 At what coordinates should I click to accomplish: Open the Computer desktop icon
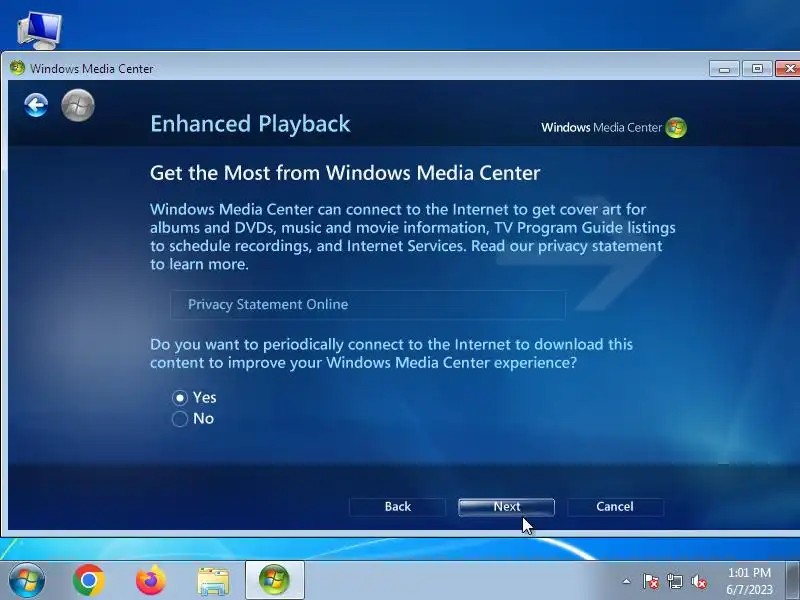39,30
